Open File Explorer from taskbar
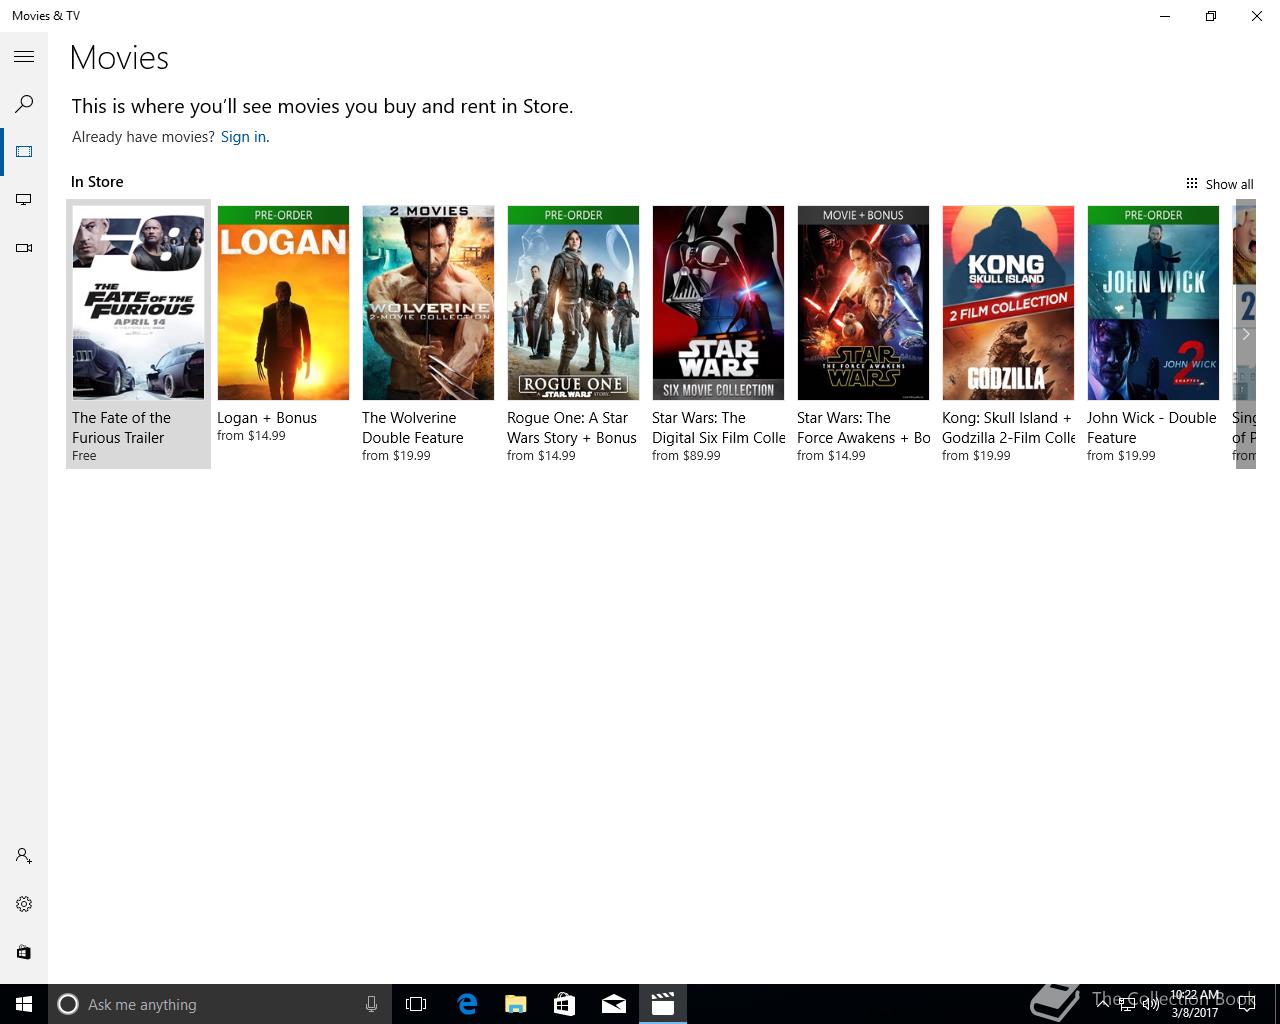The image size is (1280, 1024). click(515, 1004)
